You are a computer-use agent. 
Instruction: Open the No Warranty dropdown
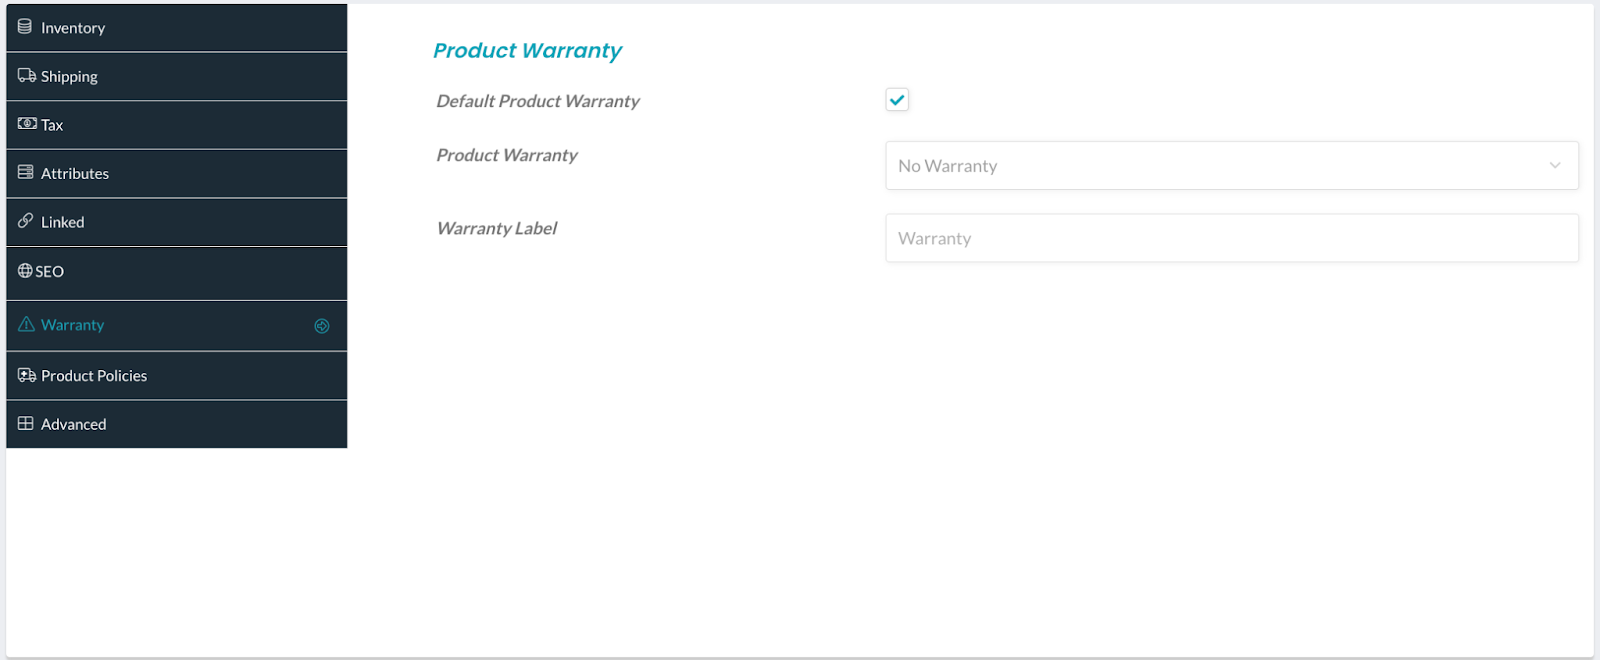coord(1232,166)
